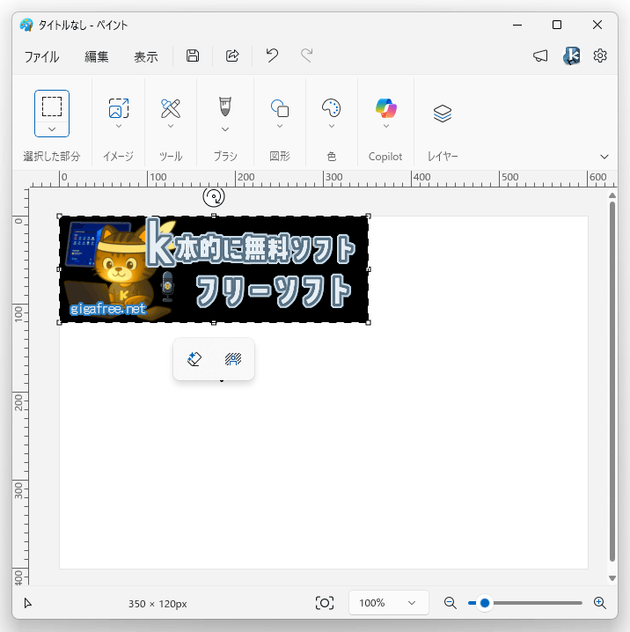The image size is (630, 632).
Task: Open the 100% zoom level dropdown
Action: pyautogui.click(x=388, y=603)
